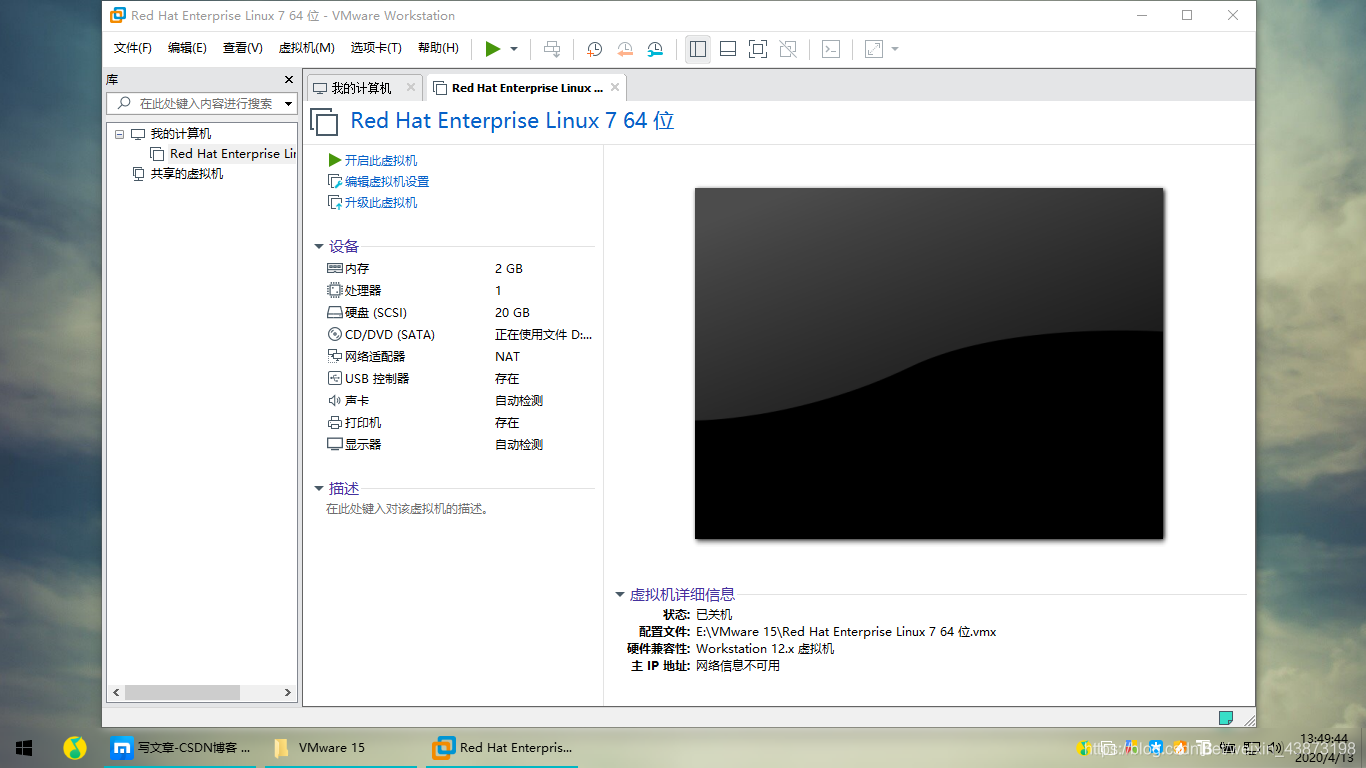Open the 虚拟机(M) menu
Image resolution: width=1366 pixels, height=768 pixels.
(x=306, y=48)
